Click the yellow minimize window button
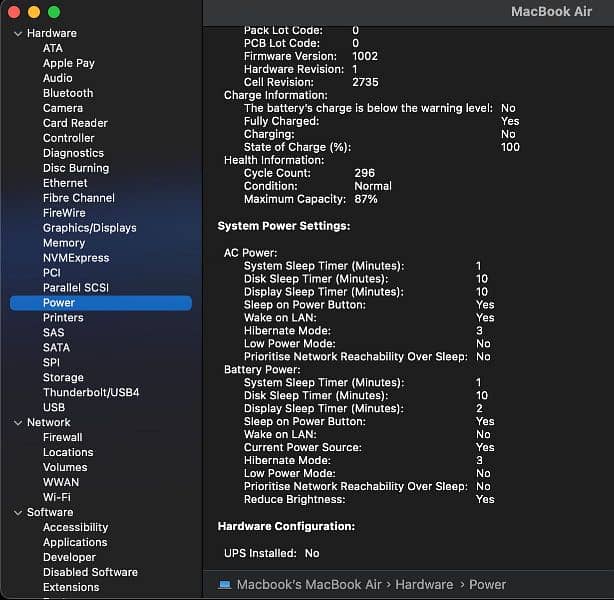This screenshot has height=600, width=614. click(34, 11)
